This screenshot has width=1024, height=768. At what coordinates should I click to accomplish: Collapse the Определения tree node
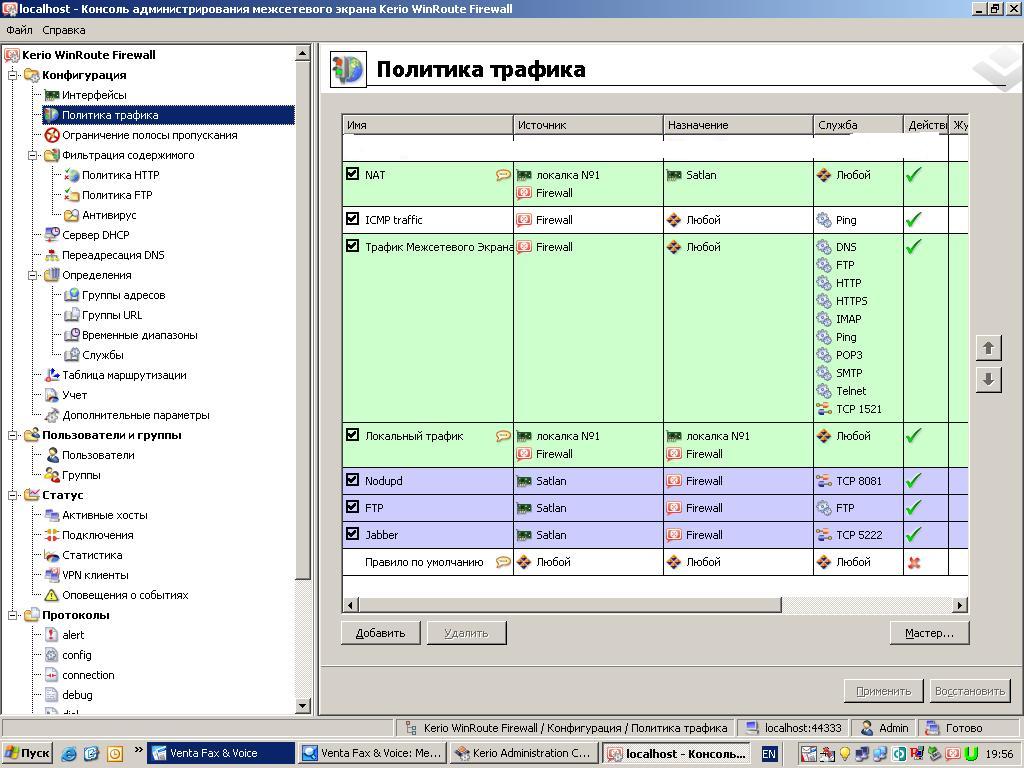[x=32, y=276]
